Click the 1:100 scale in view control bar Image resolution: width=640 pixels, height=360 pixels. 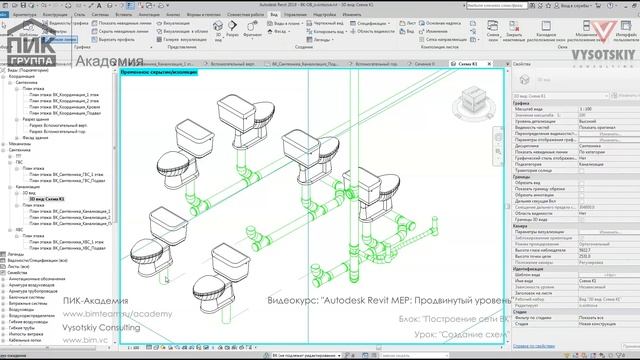click(133, 348)
